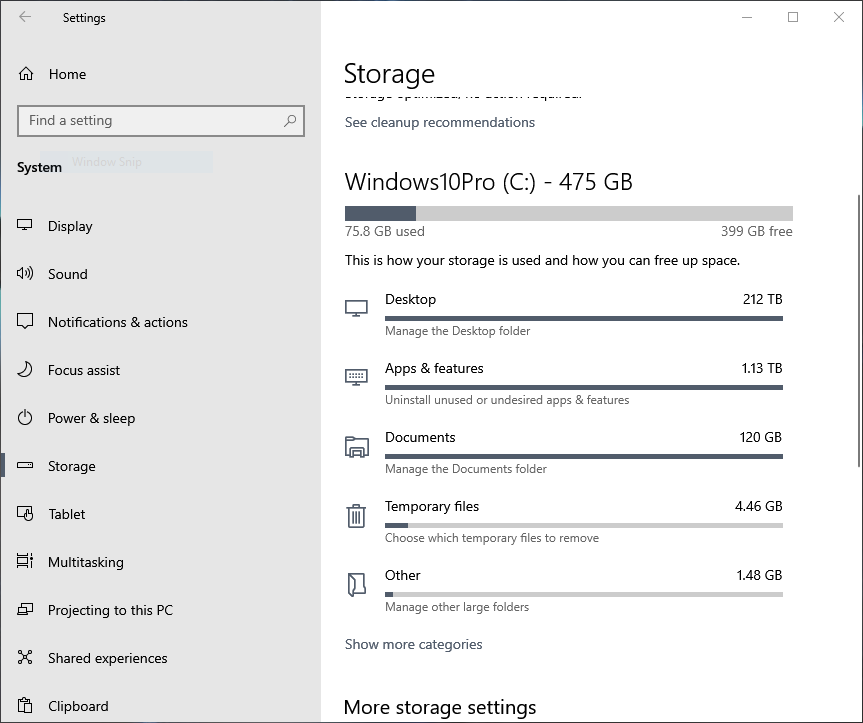Click the 4.46 GB size value
863x723 pixels.
[758, 506]
